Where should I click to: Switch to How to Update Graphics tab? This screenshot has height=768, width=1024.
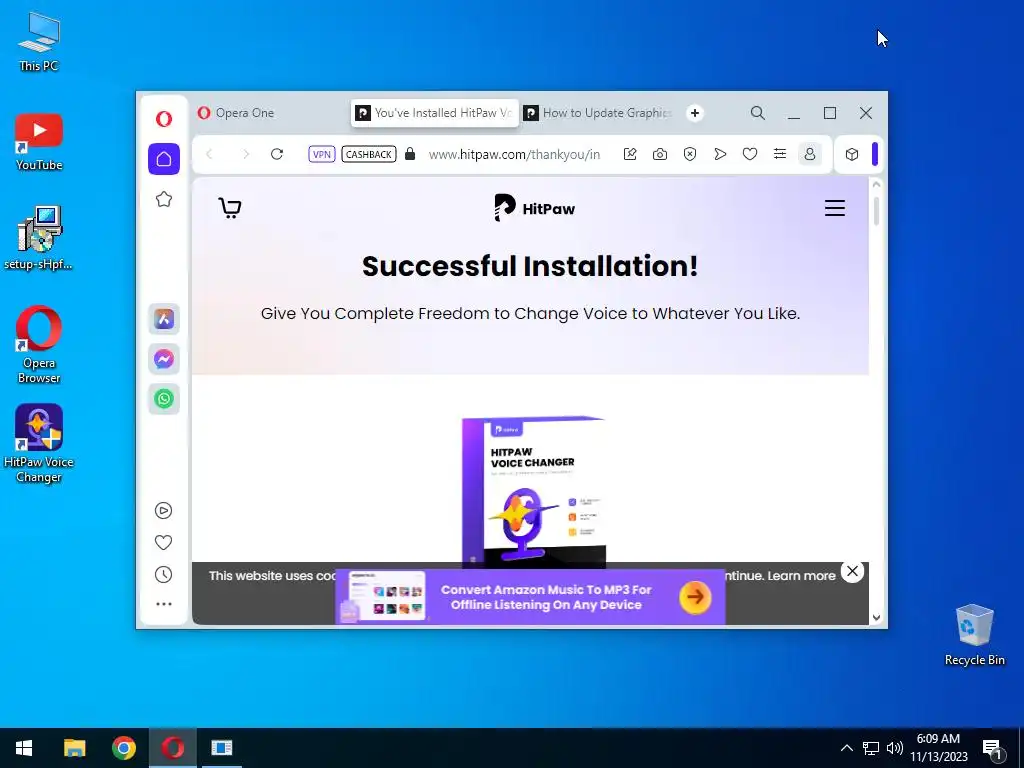click(x=598, y=113)
